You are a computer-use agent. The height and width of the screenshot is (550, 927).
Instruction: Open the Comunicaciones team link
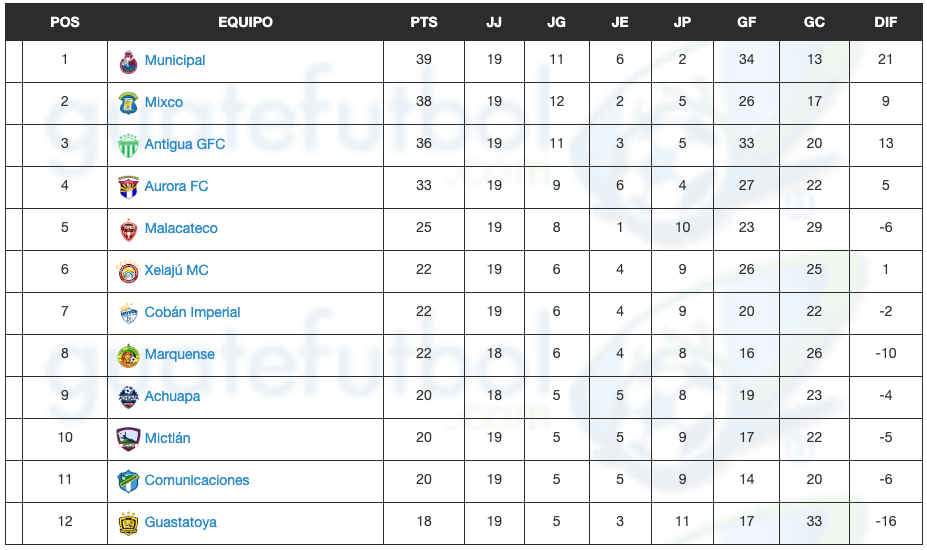(197, 480)
